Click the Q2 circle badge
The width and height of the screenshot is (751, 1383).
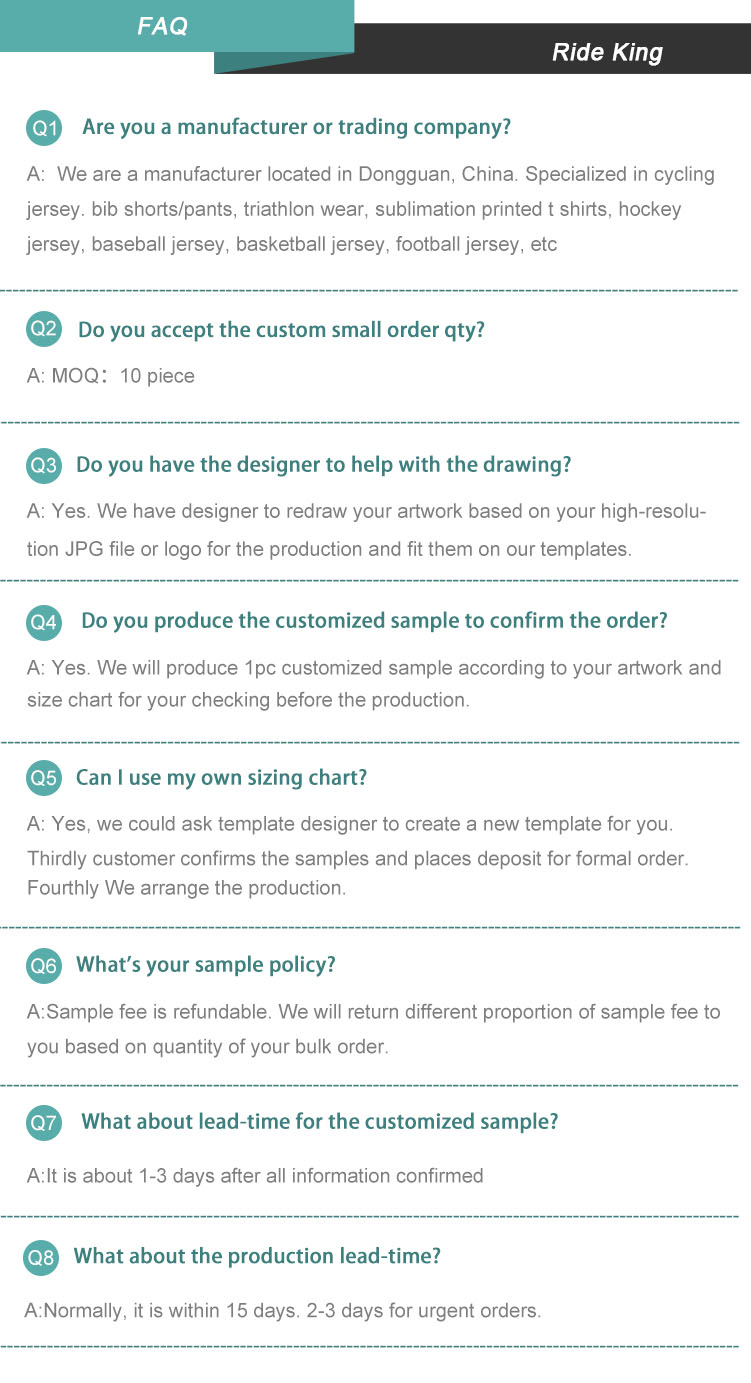[x=44, y=329]
